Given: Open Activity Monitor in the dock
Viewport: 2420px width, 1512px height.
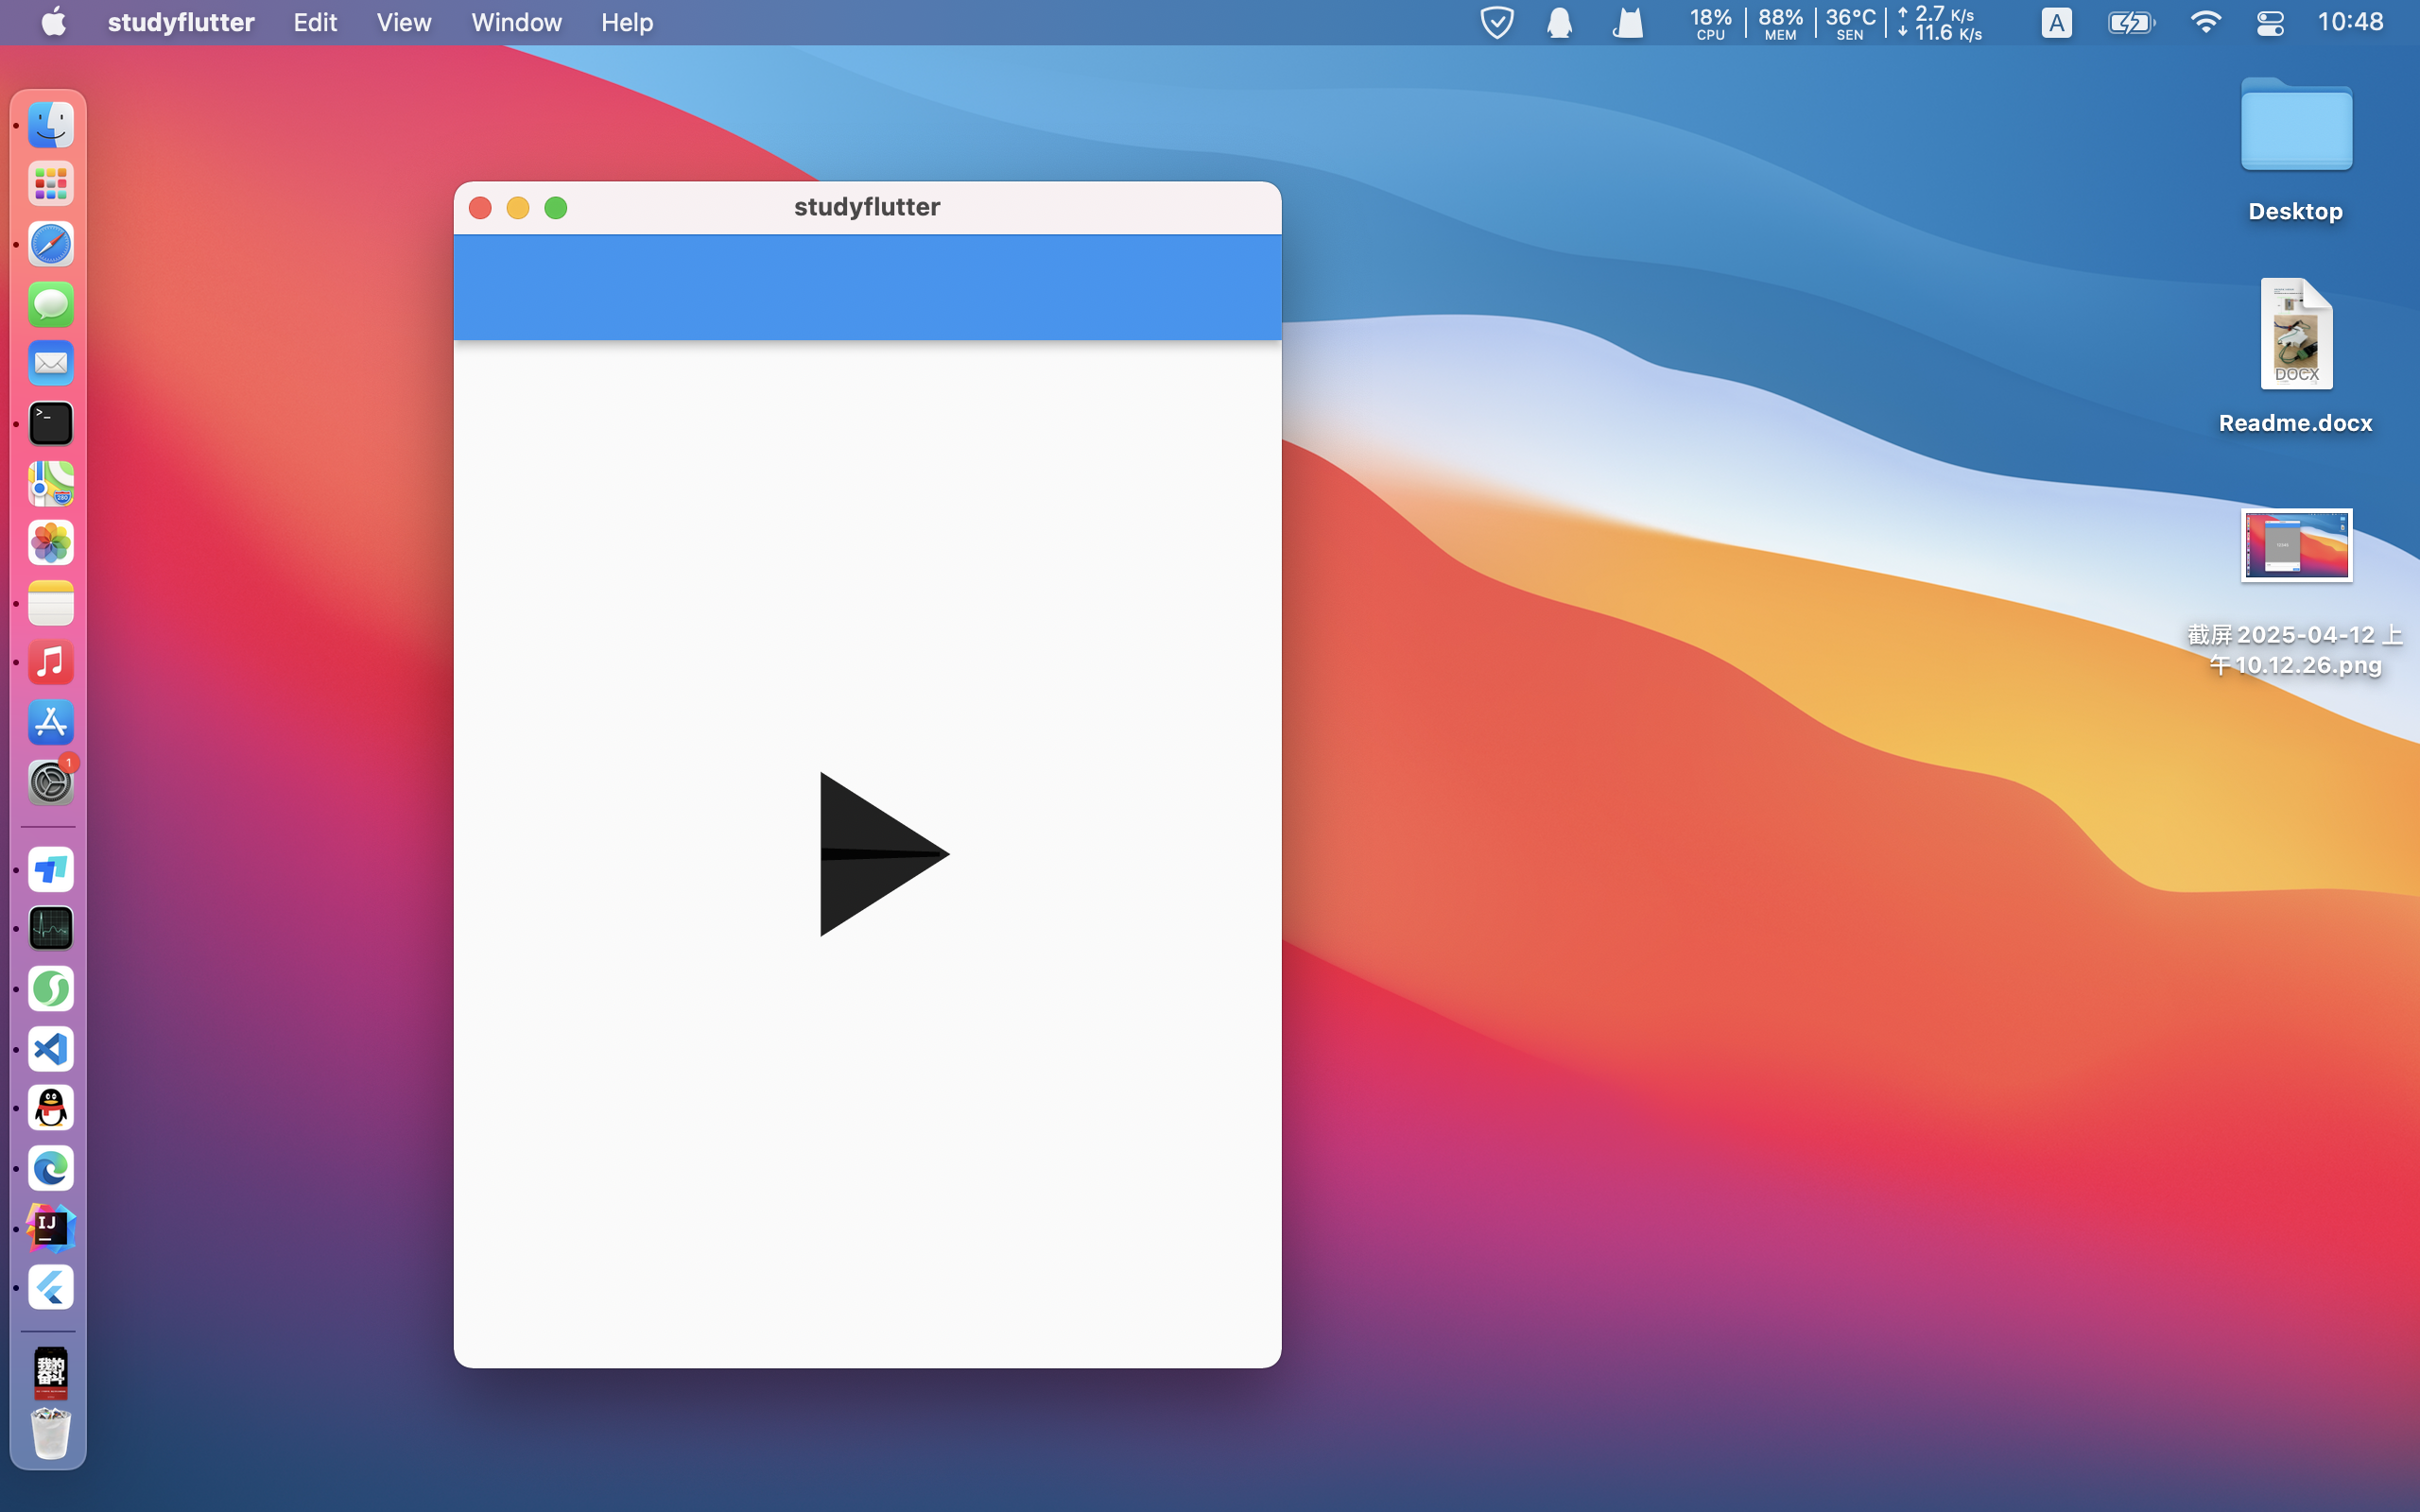Looking at the screenshot, I should click(51, 929).
